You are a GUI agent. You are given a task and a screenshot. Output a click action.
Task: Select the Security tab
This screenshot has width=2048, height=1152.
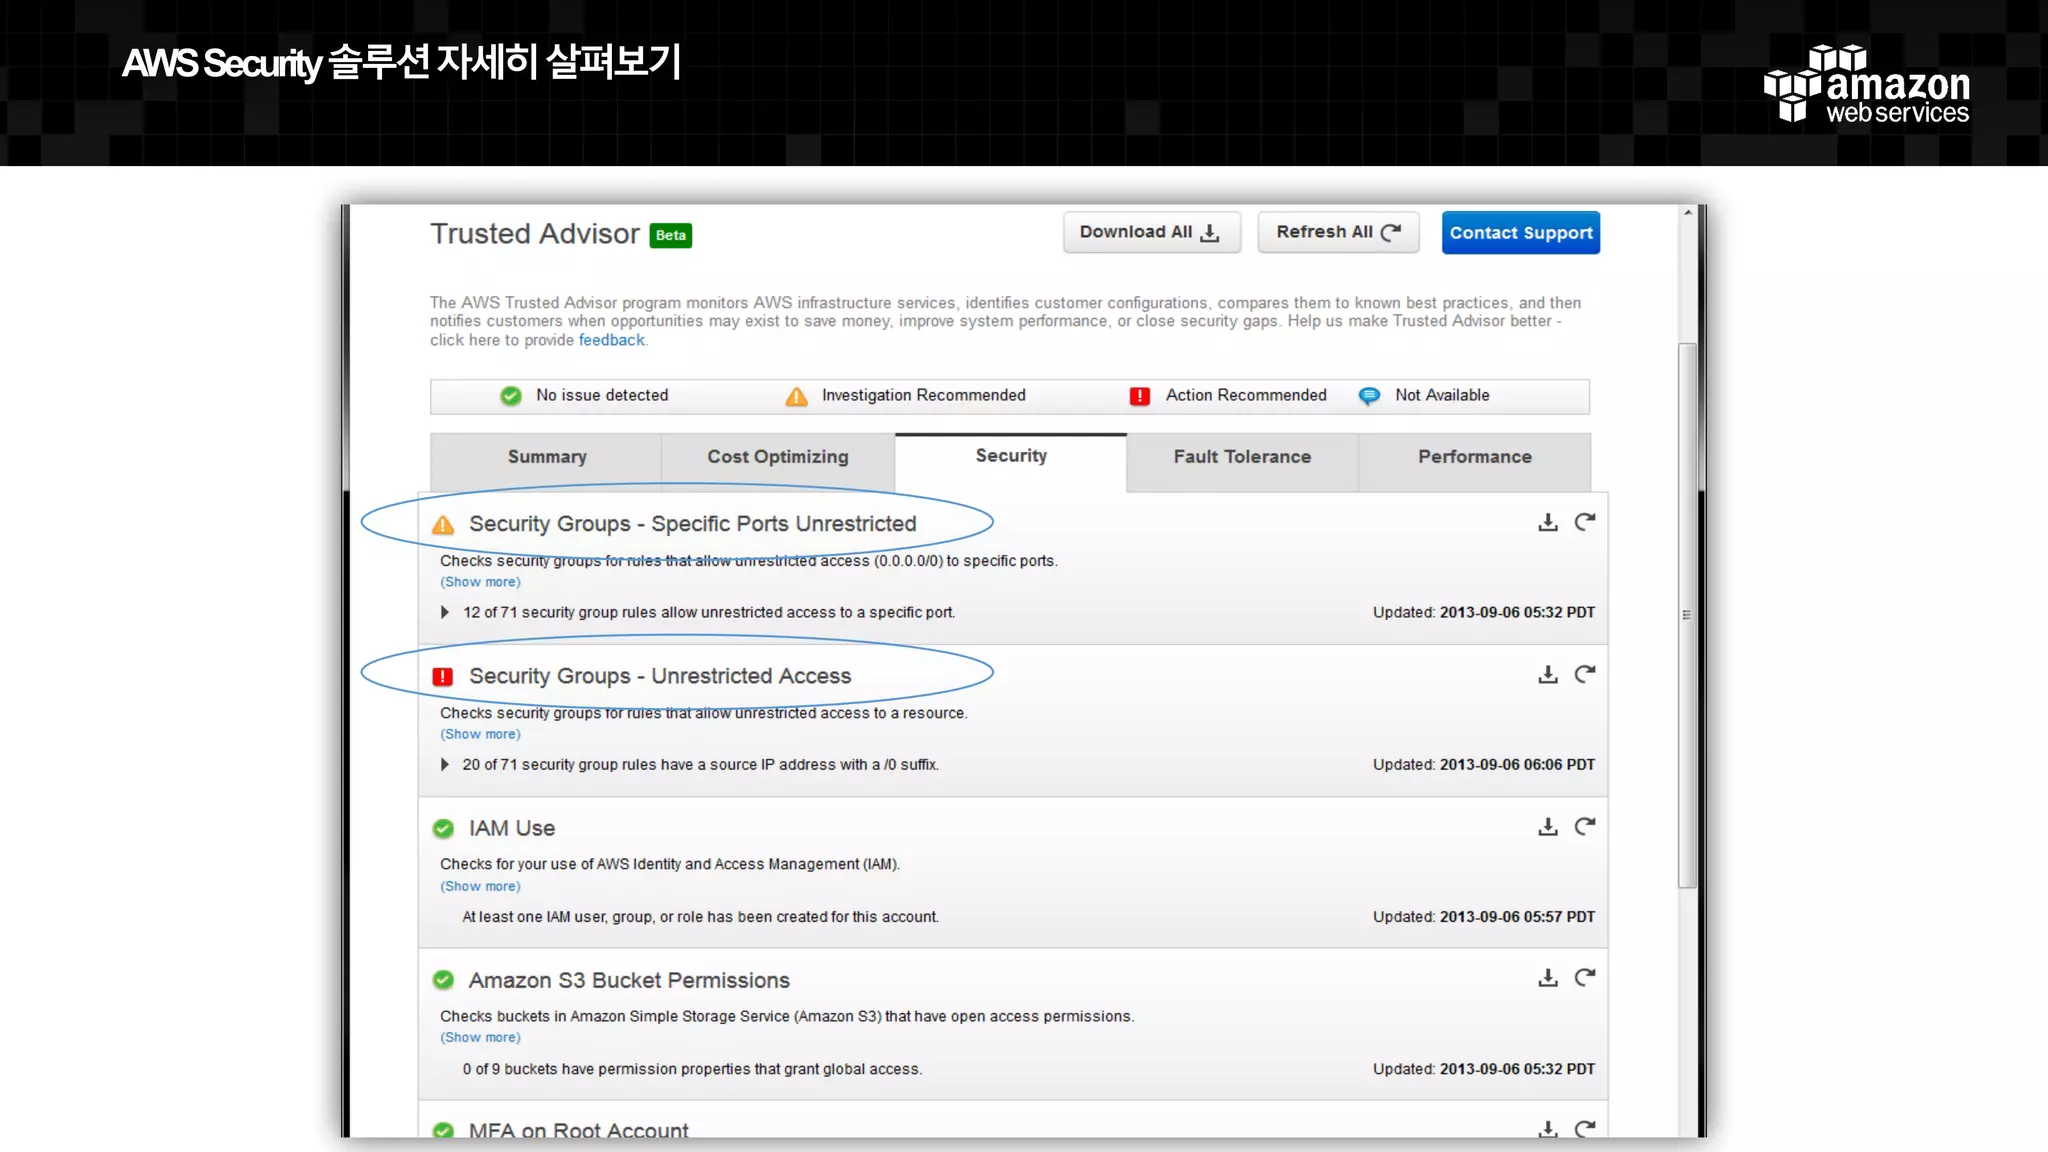pyautogui.click(x=1011, y=461)
